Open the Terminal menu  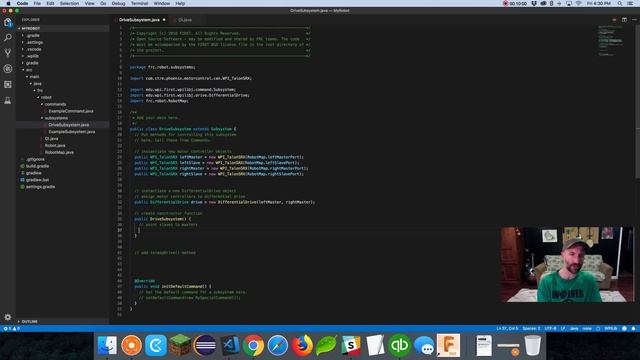pos(139,3)
